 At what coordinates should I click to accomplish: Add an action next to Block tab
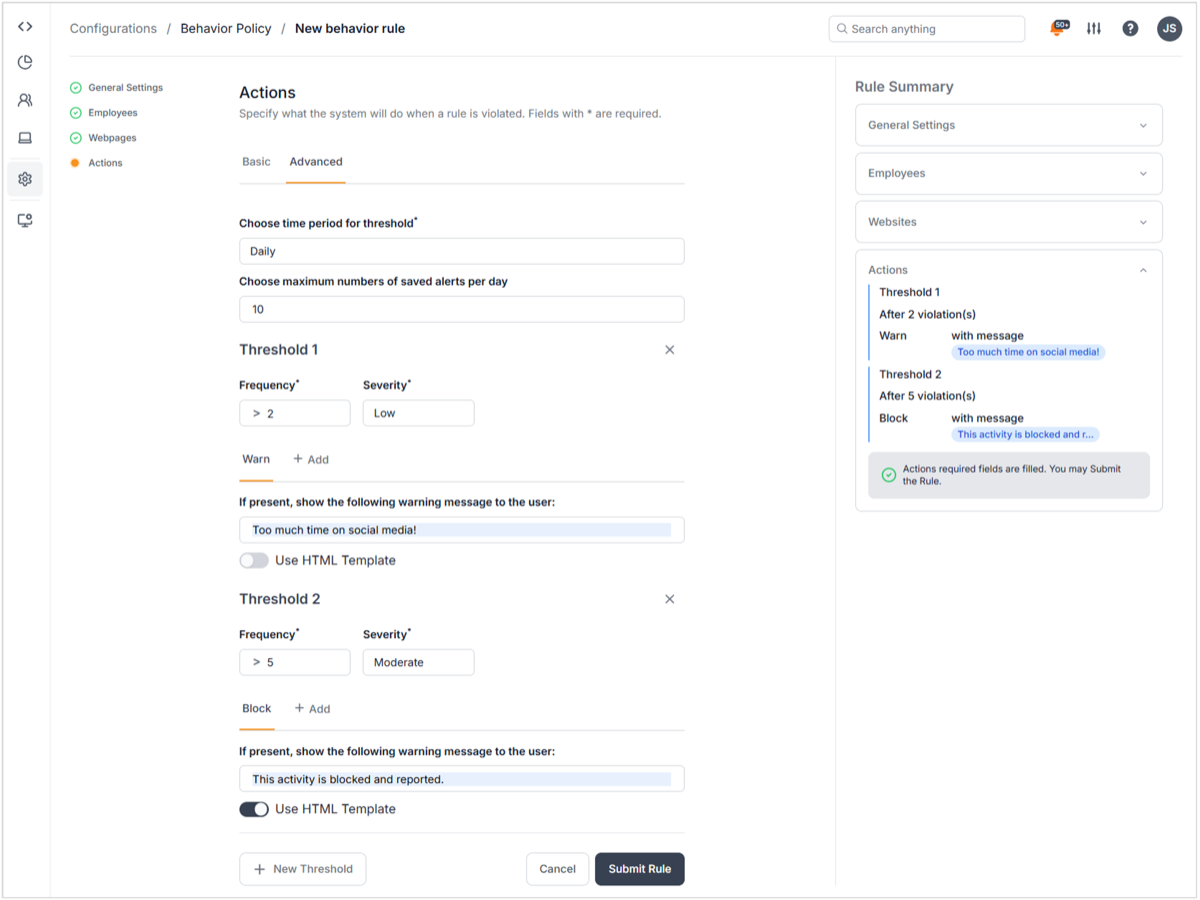coord(312,708)
